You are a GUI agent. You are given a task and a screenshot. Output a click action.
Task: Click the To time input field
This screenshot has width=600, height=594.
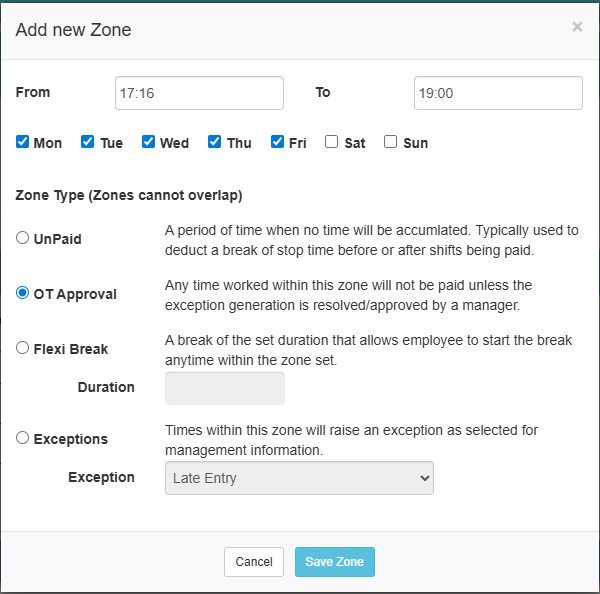[497, 93]
